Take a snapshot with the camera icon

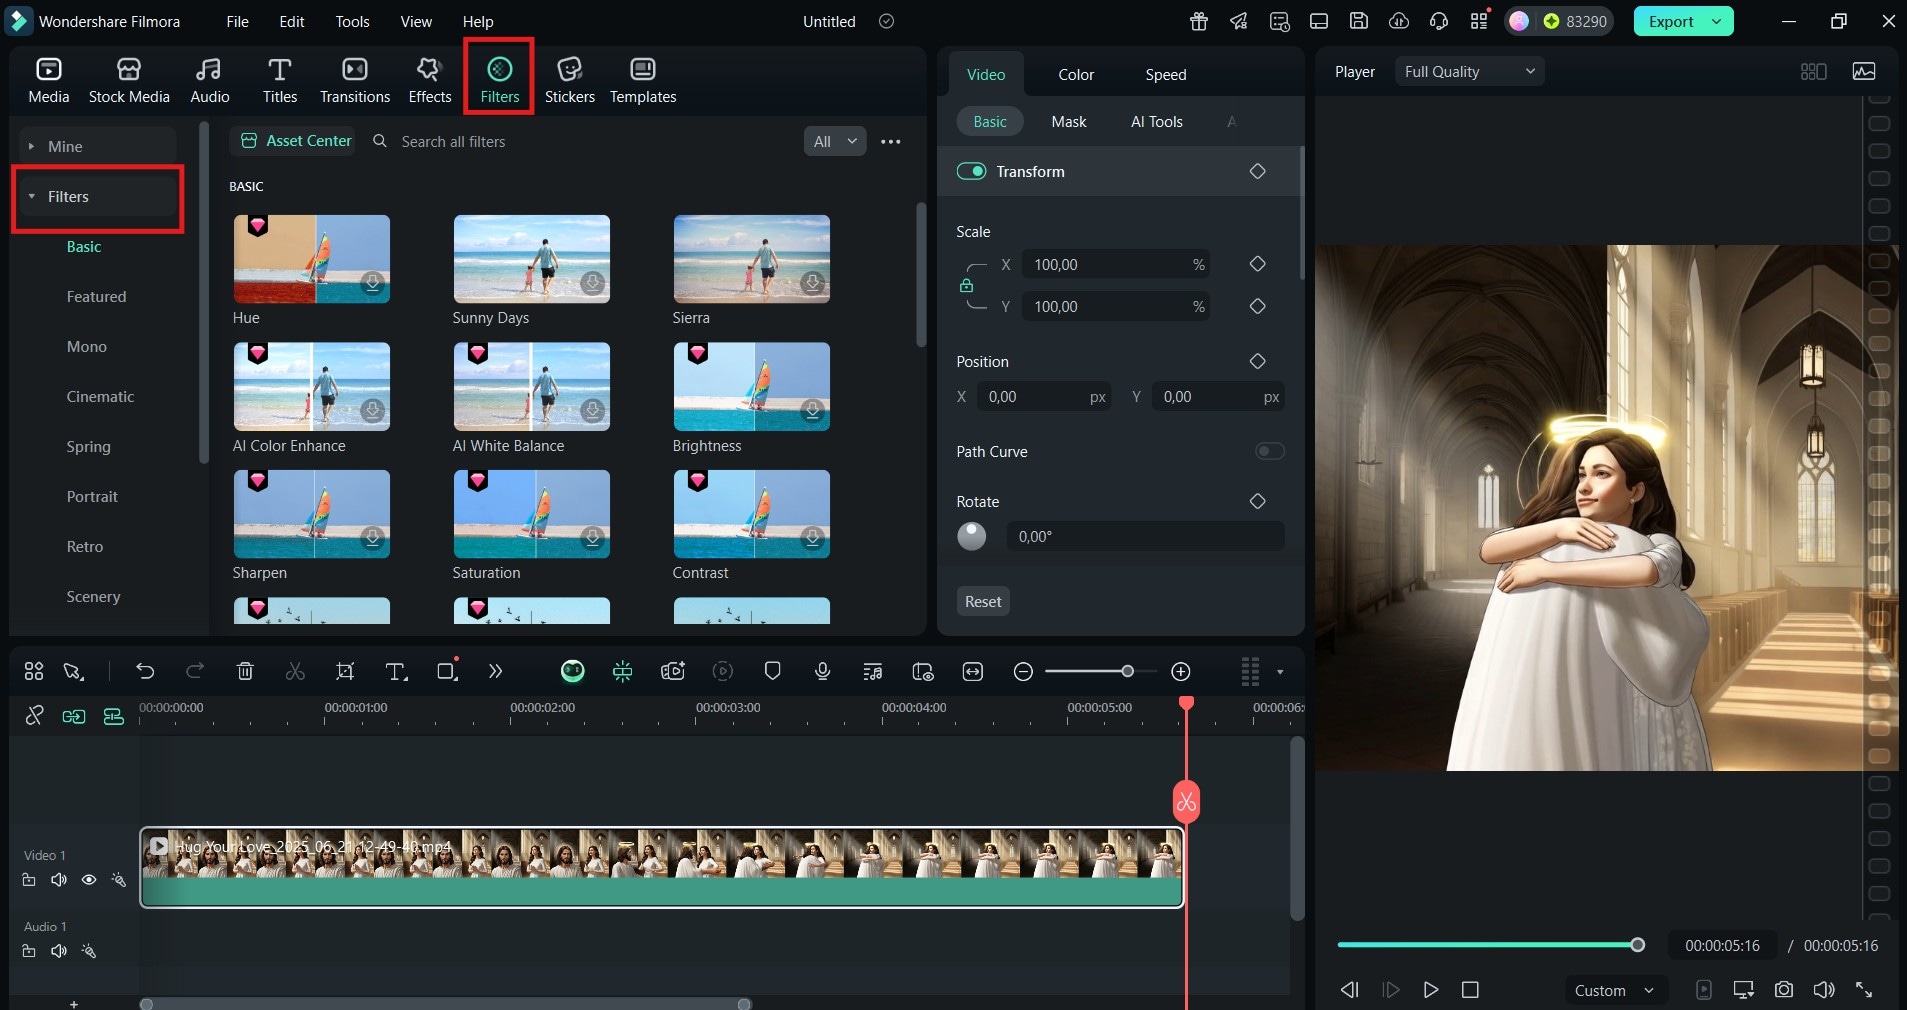[x=1784, y=989]
